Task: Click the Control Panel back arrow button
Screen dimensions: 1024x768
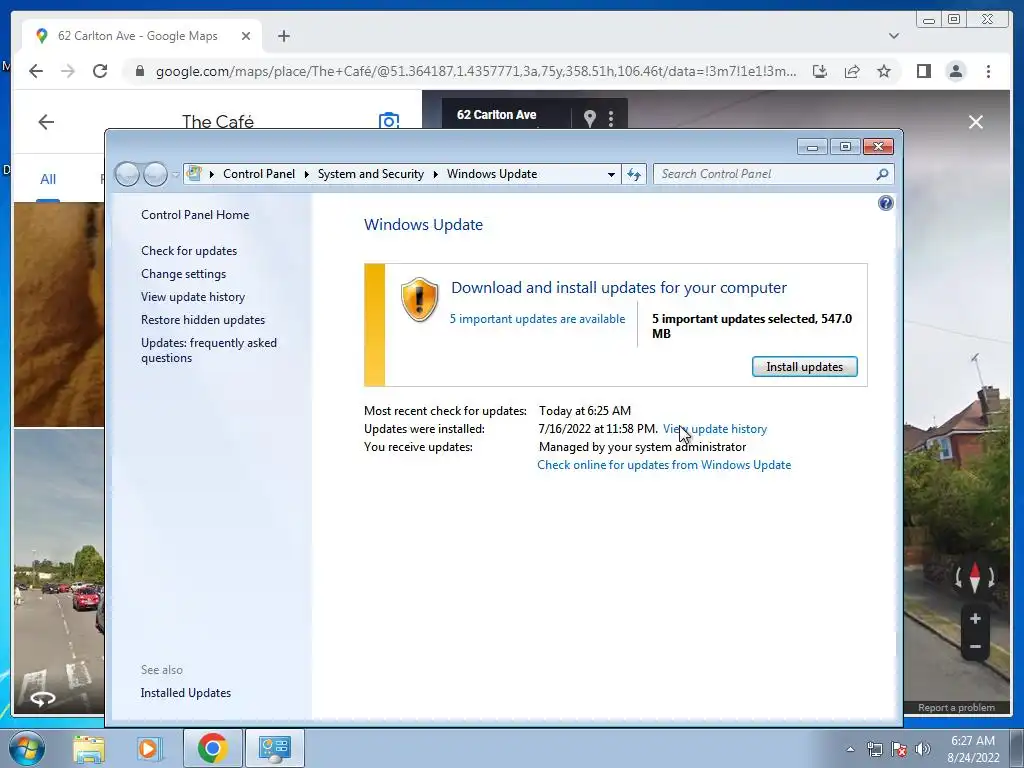Action: (x=127, y=174)
